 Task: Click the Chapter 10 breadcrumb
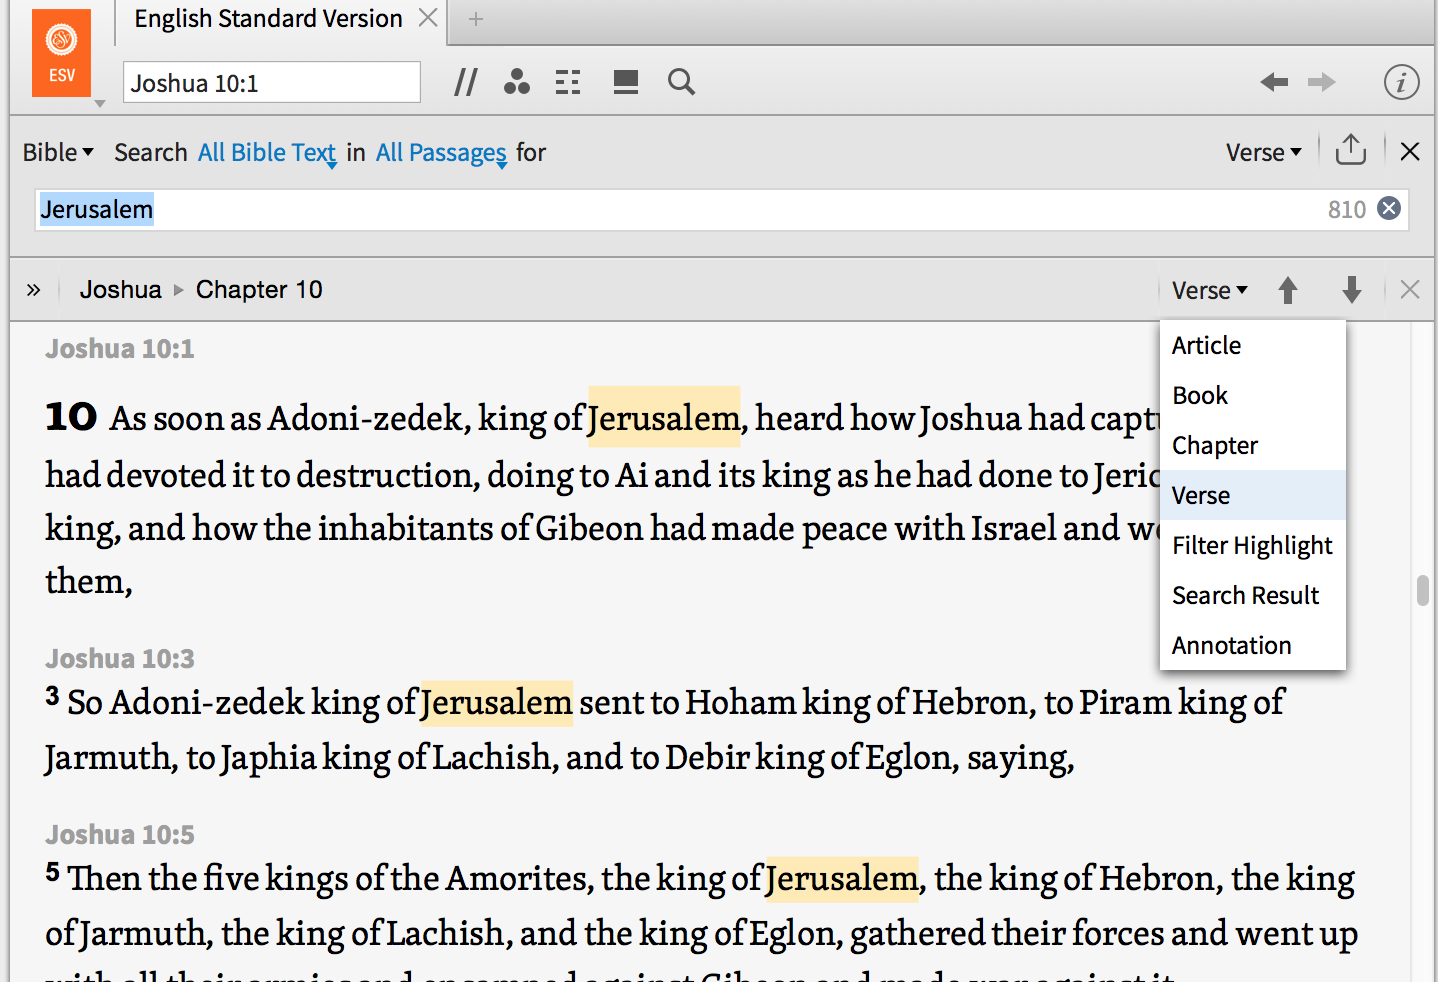(259, 290)
